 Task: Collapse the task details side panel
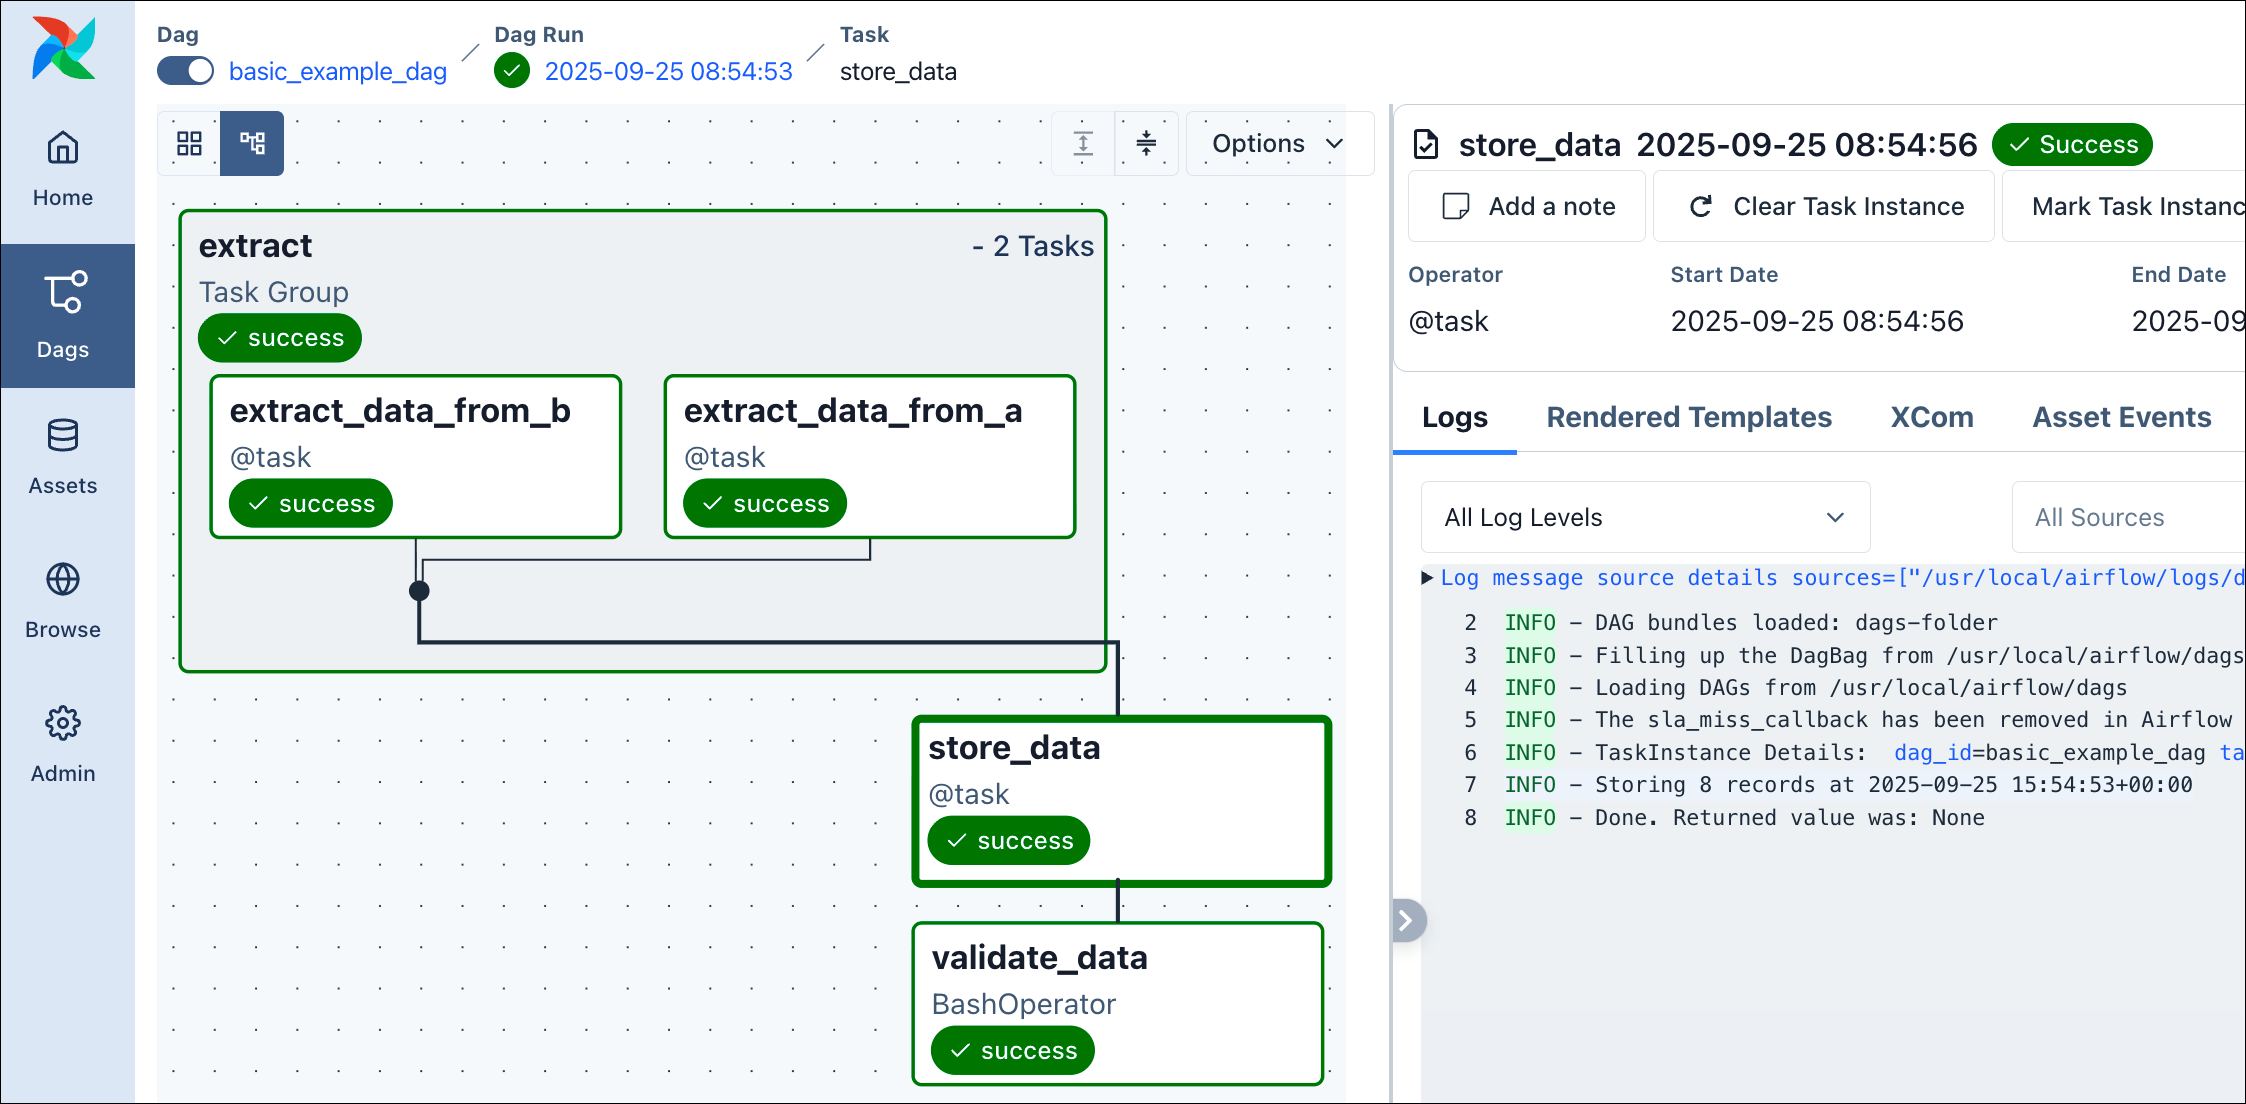[1407, 919]
